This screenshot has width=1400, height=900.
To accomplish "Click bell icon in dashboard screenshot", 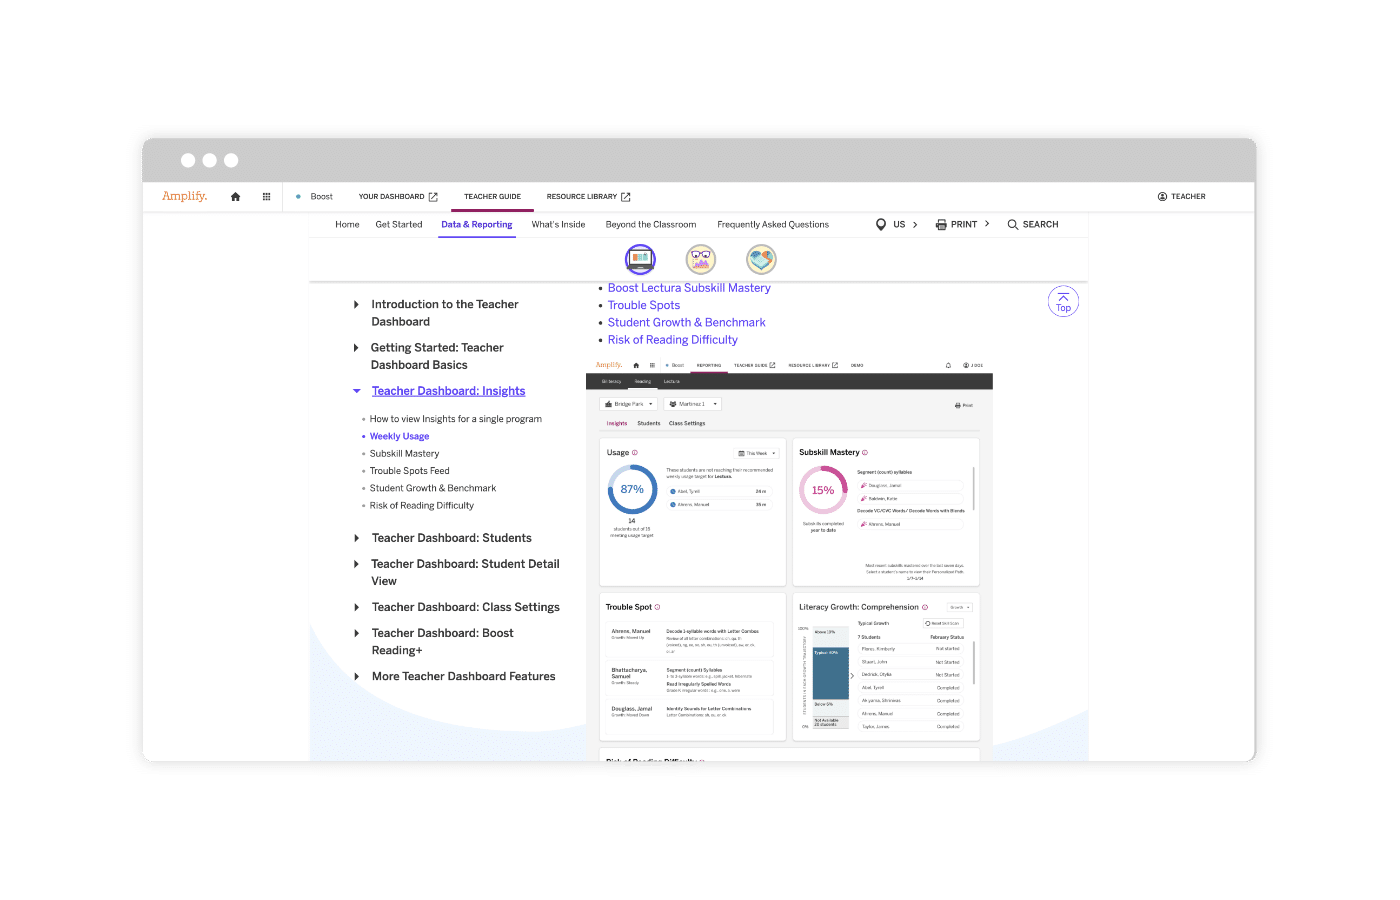I will tap(948, 365).
